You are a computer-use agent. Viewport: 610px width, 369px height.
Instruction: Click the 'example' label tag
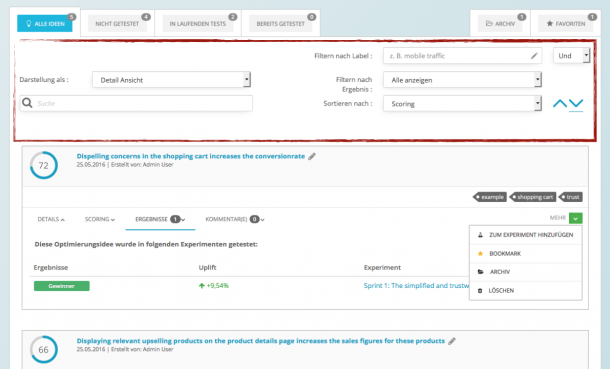coord(490,197)
